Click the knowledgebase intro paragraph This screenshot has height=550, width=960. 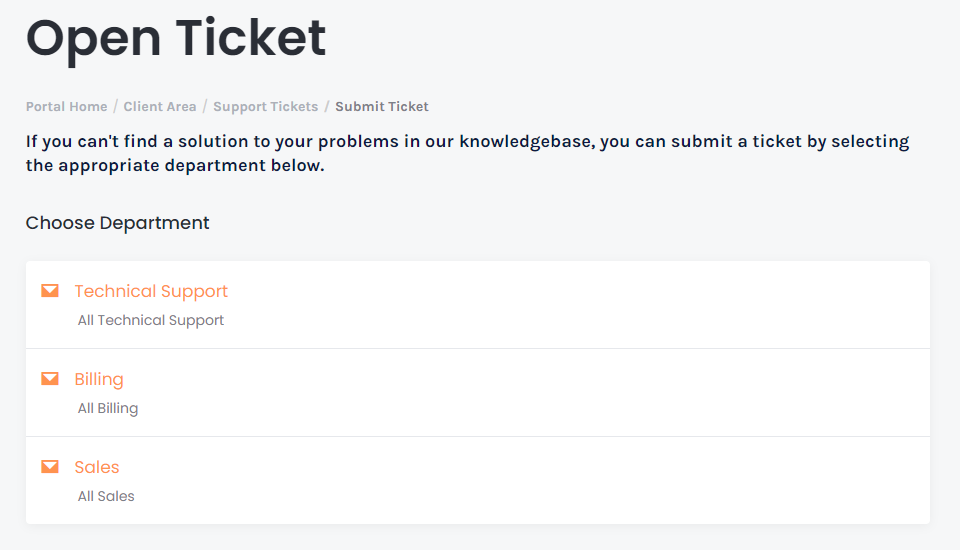point(467,153)
